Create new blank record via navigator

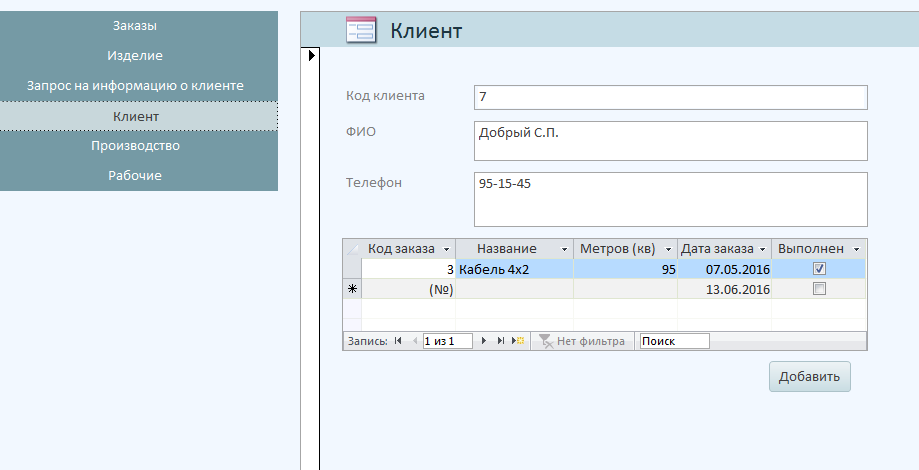tap(517, 341)
